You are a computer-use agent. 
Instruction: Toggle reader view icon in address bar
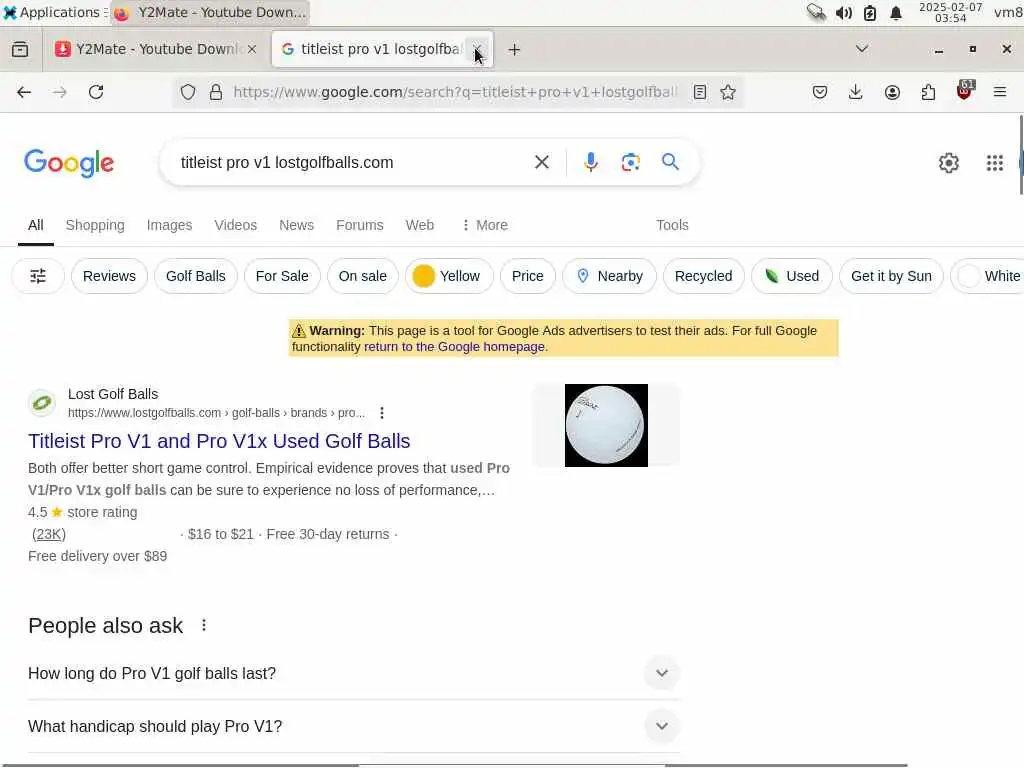[699, 92]
